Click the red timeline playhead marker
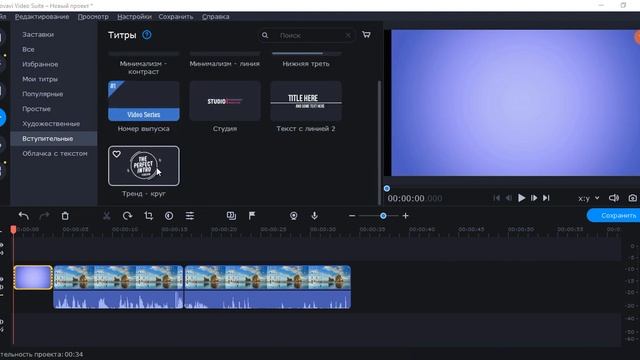This screenshot has width=640, height=360. [x=13, y=230]
